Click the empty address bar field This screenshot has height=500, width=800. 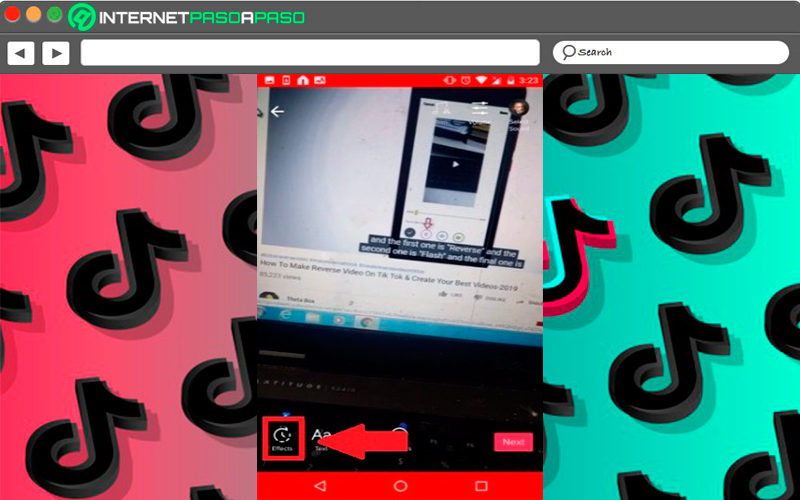310,53
